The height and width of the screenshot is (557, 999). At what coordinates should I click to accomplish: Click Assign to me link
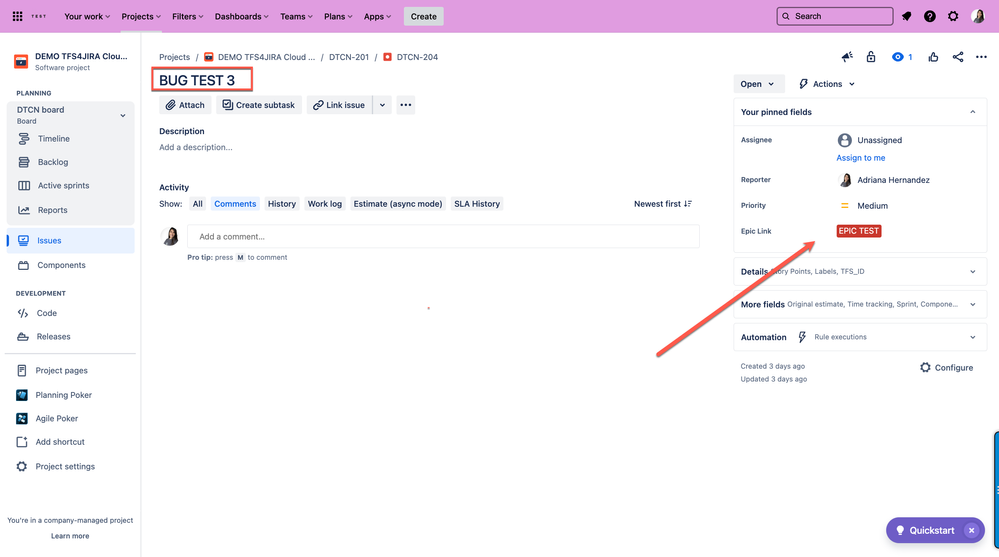(x=861, y=157)
